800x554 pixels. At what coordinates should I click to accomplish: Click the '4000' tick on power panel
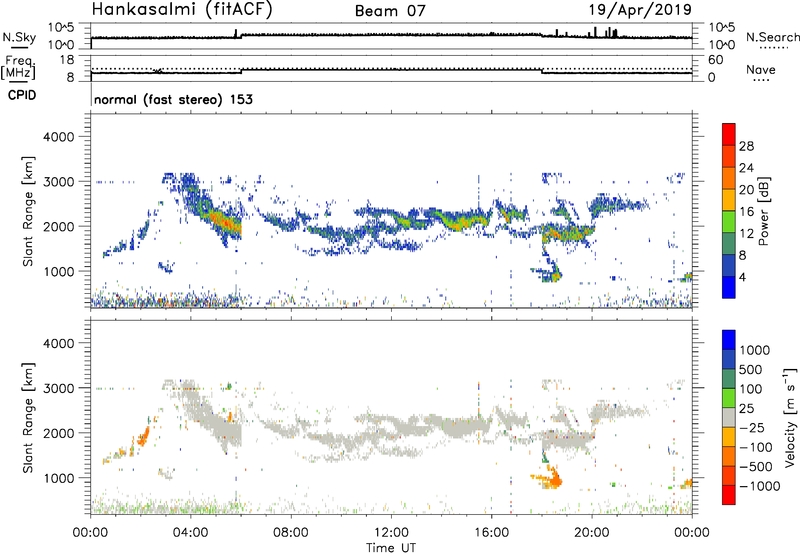click(59, 137)
